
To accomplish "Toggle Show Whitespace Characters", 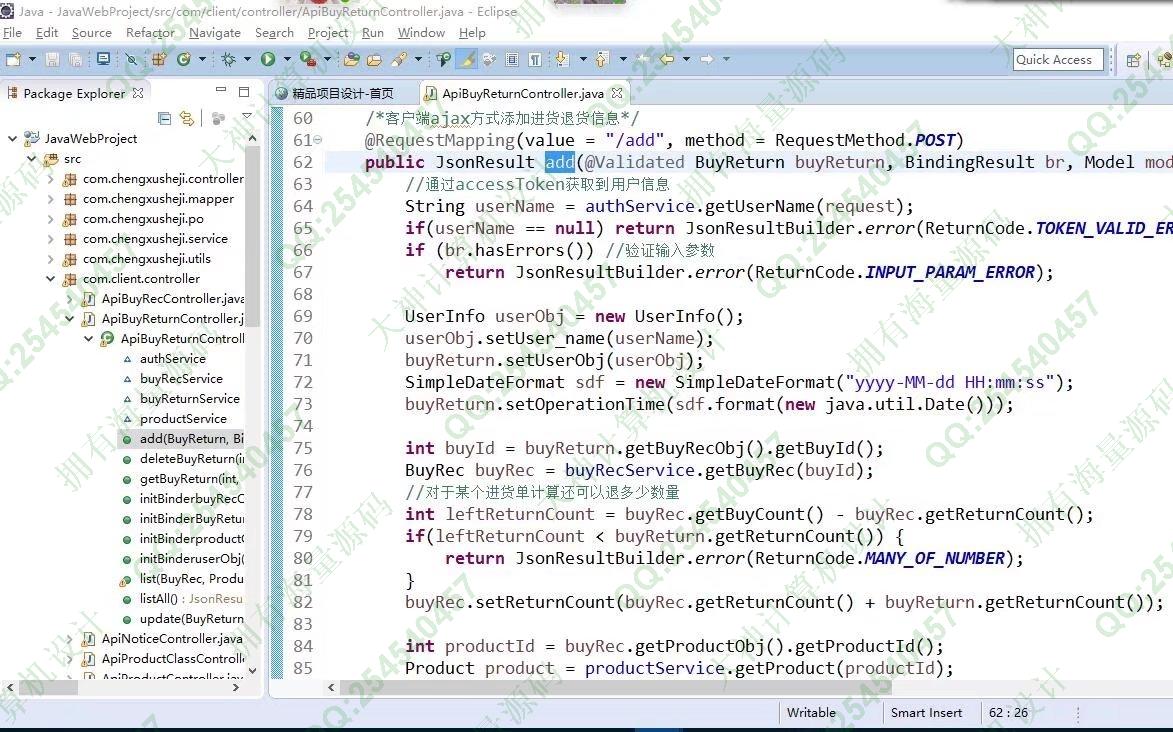I will pyautogui.click(x=536, y=59).
